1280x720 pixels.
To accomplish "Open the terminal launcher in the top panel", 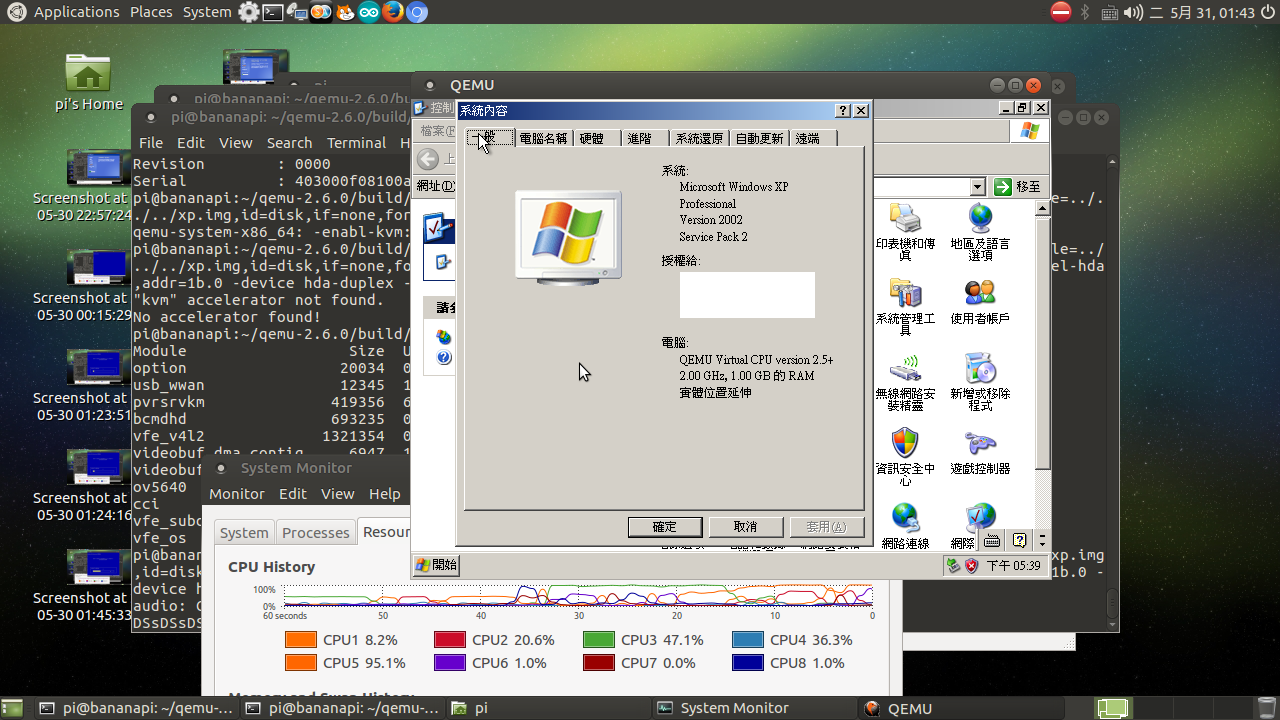I will pyautogui.click(x=272, y=12).
